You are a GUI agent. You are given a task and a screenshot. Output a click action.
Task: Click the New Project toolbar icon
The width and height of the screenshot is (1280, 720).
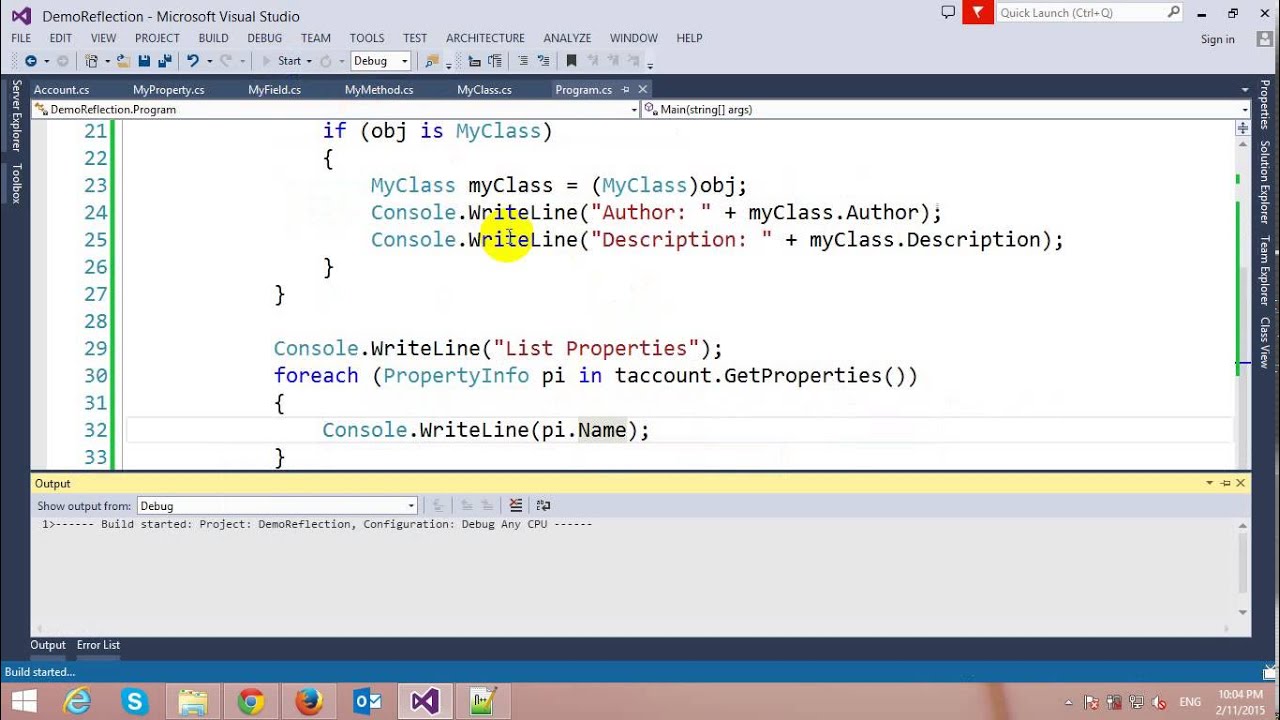click(91, 61)
